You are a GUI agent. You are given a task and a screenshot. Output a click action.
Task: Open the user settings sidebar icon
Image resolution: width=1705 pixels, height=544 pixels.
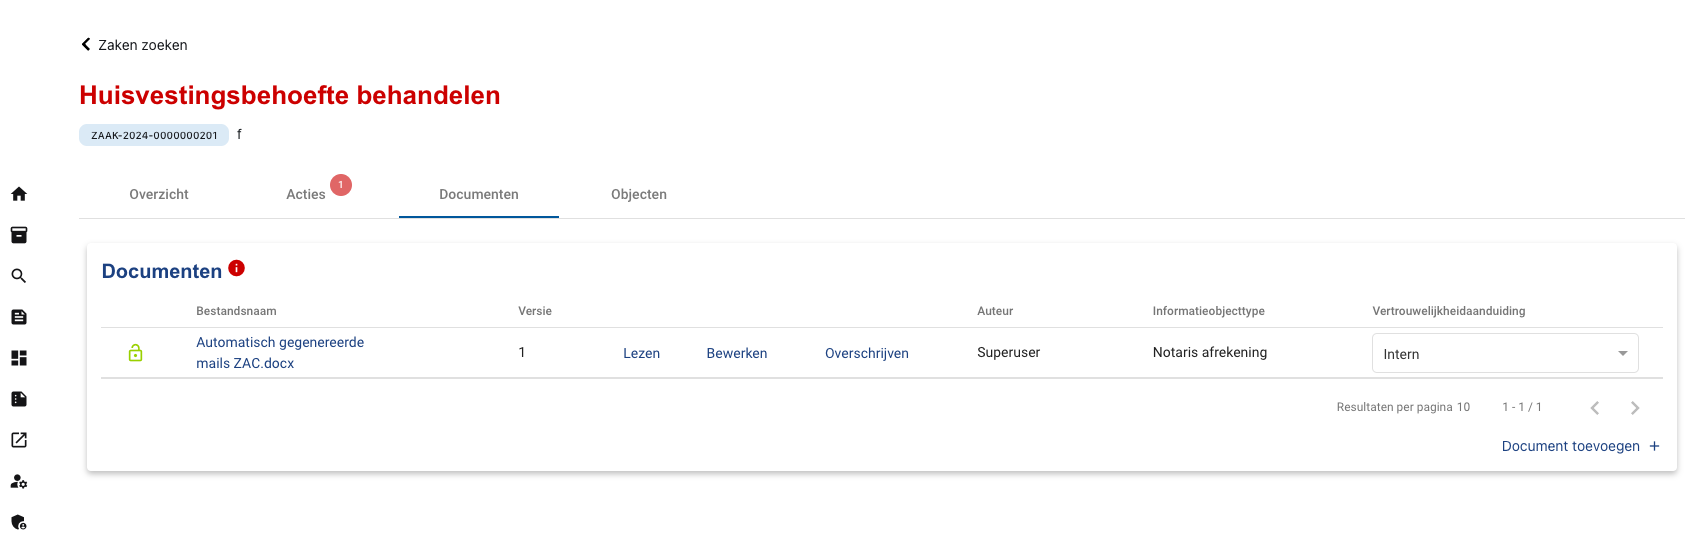pos(19,481)
